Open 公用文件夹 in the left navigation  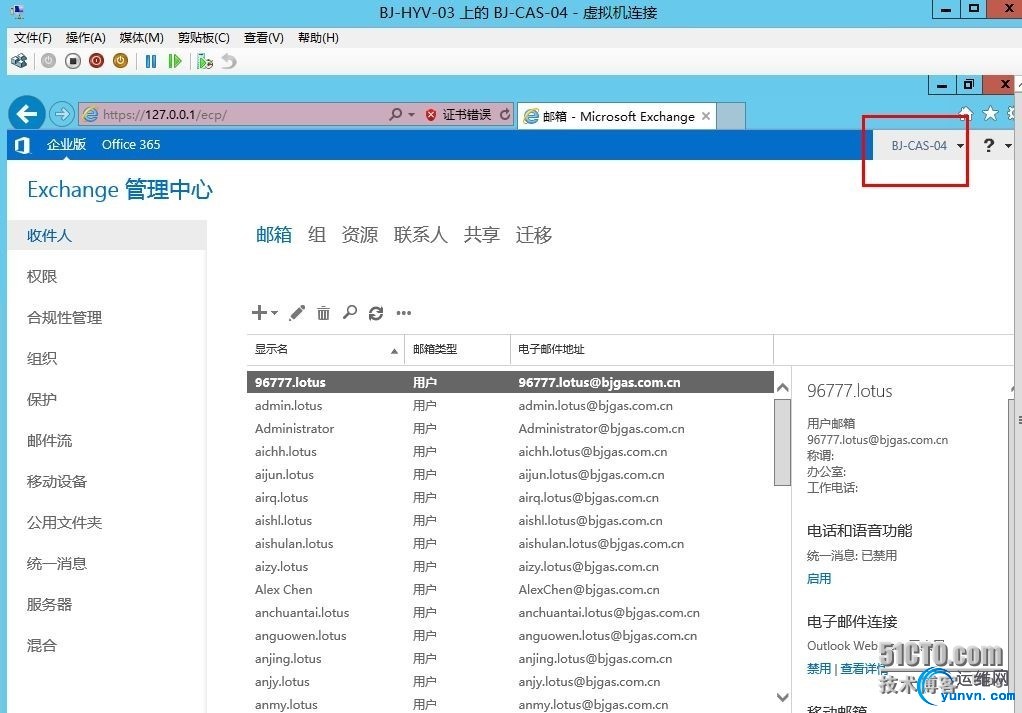pyautogui.click(x=65, y=523)
